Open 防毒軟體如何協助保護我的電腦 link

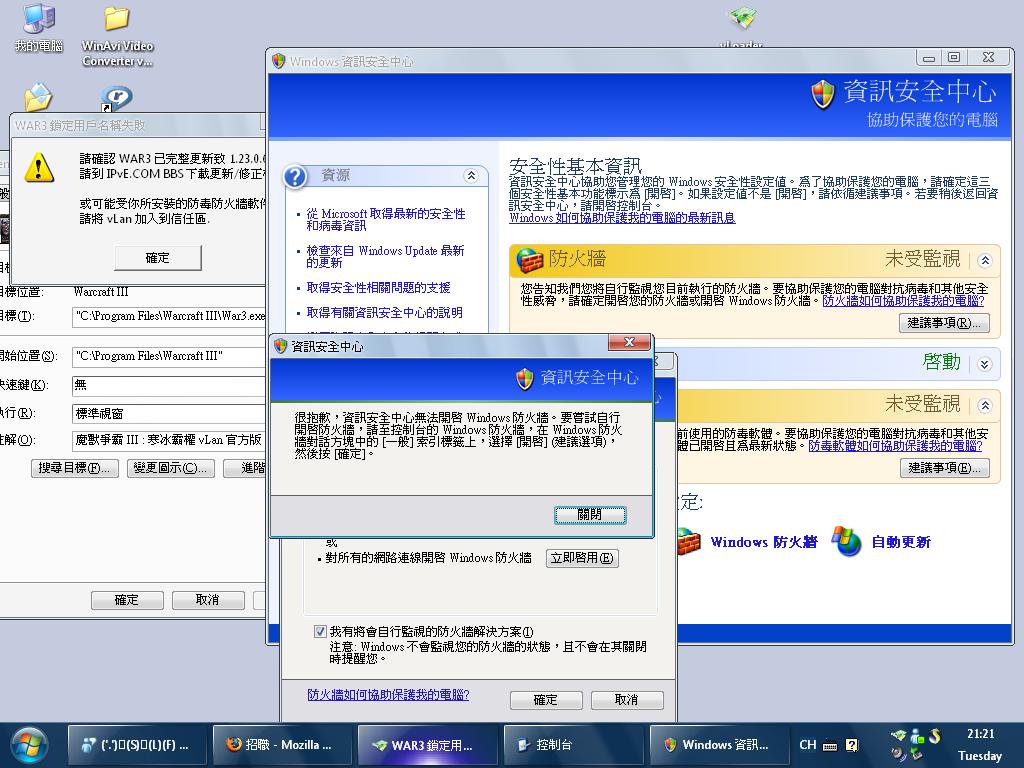pyautogui.click(x=895, y=445)
